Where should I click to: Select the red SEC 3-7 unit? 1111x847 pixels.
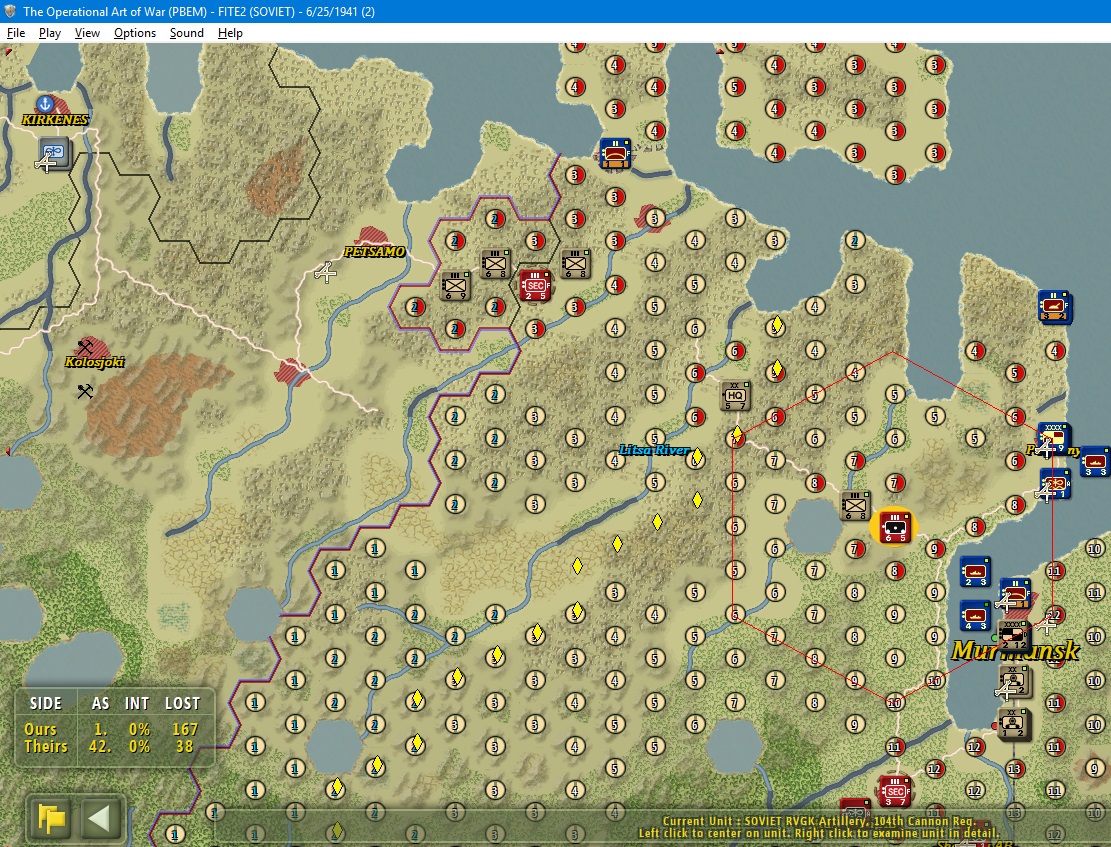coord(894,791)
